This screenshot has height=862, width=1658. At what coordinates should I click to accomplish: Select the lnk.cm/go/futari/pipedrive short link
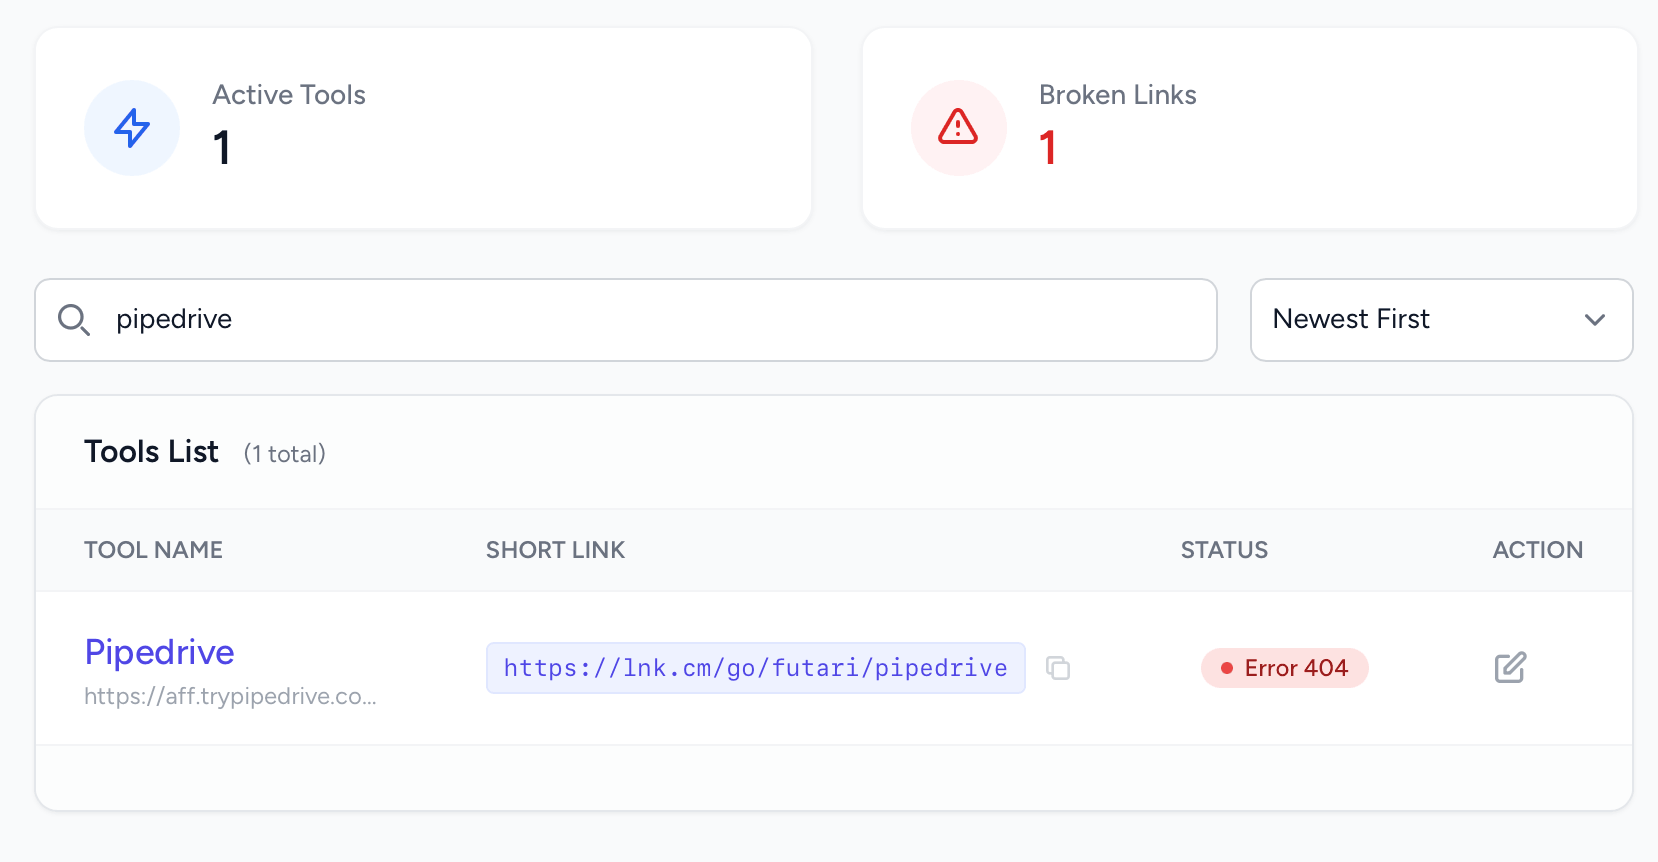(x=755, y=667)
